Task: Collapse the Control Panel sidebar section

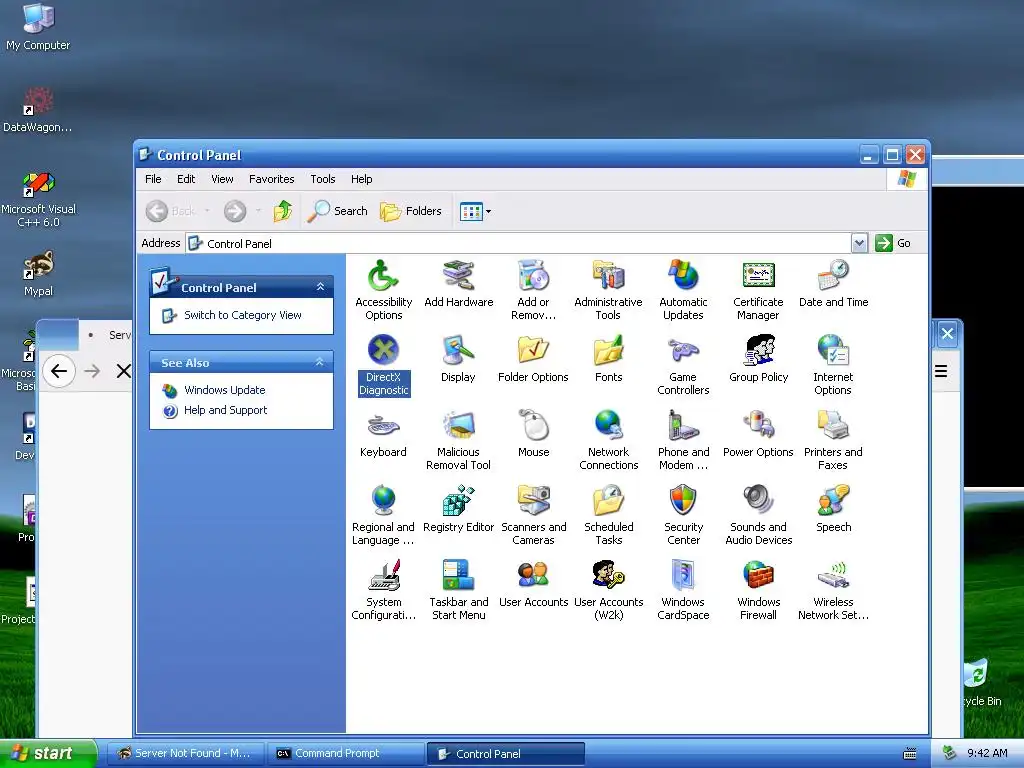Action: click(320, 287)
